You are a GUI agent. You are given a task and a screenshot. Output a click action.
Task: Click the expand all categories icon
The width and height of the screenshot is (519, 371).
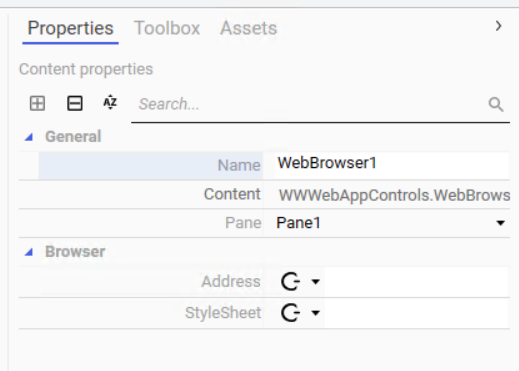tap(37, 103)
